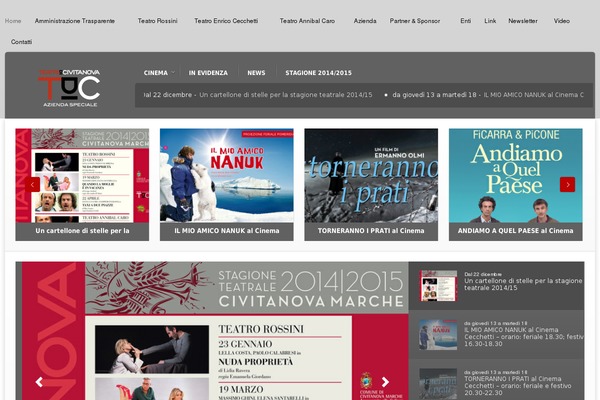Open the Home menu item
The image size is (600, 400).
13,21
